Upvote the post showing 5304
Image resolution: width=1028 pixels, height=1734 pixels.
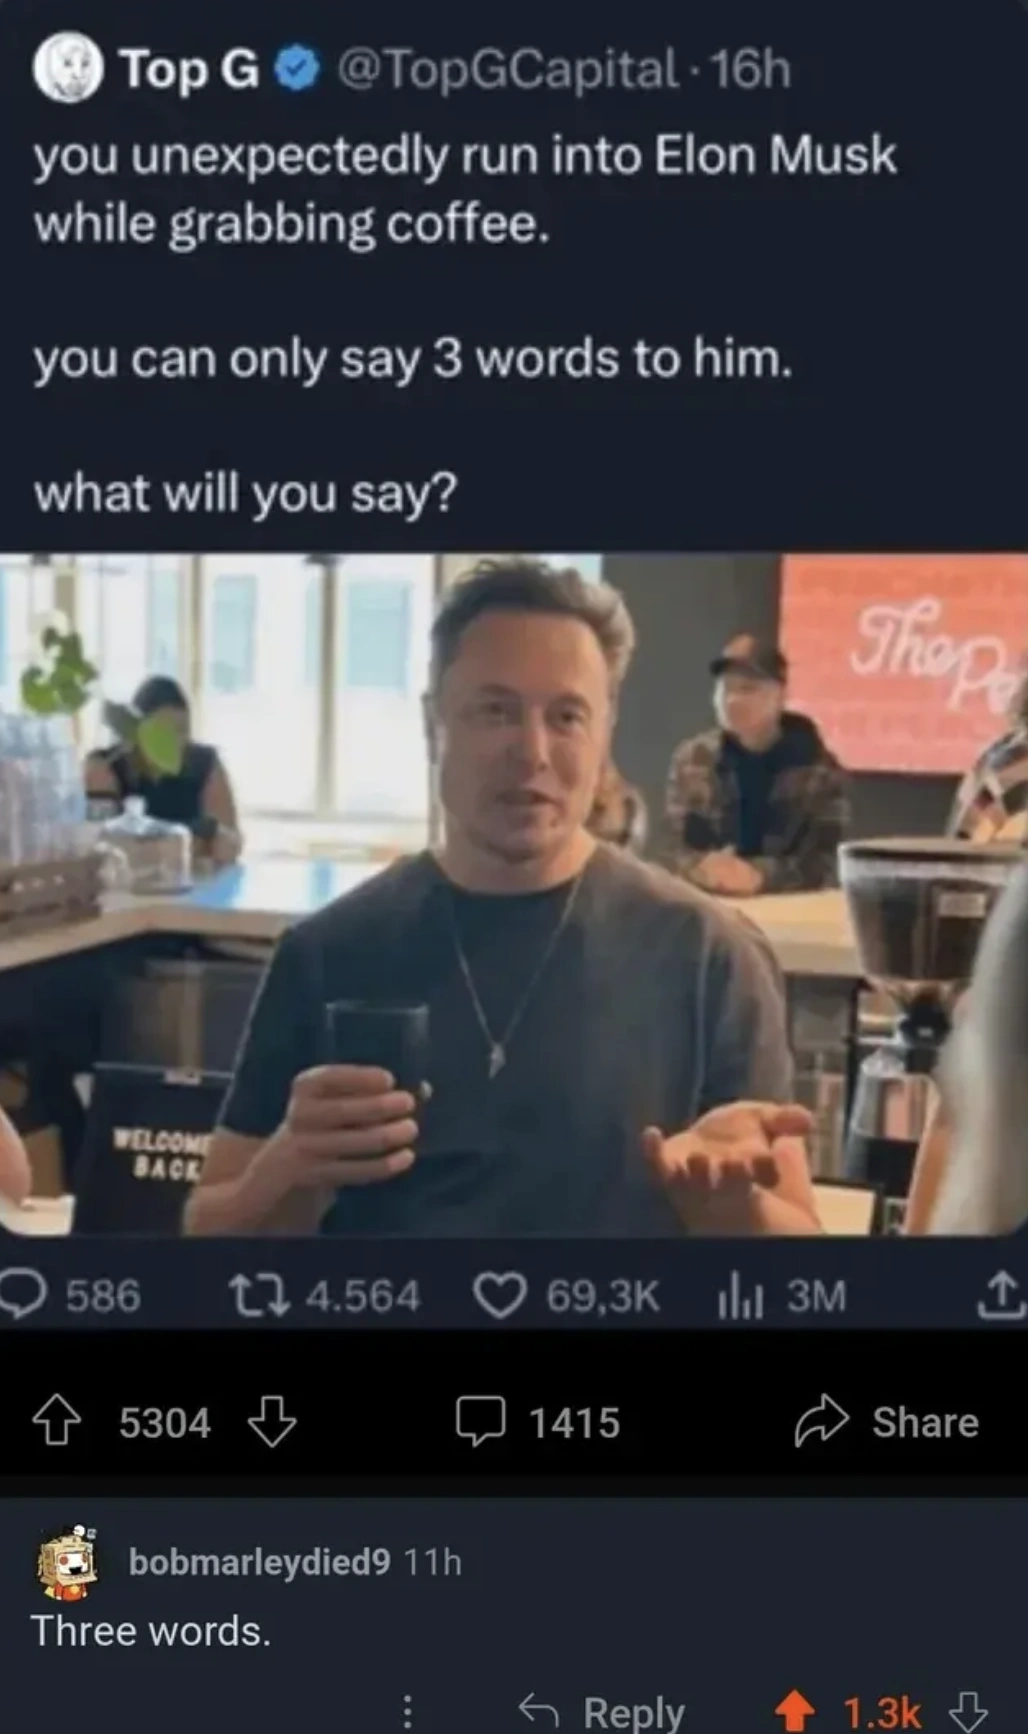(56, 1421)
